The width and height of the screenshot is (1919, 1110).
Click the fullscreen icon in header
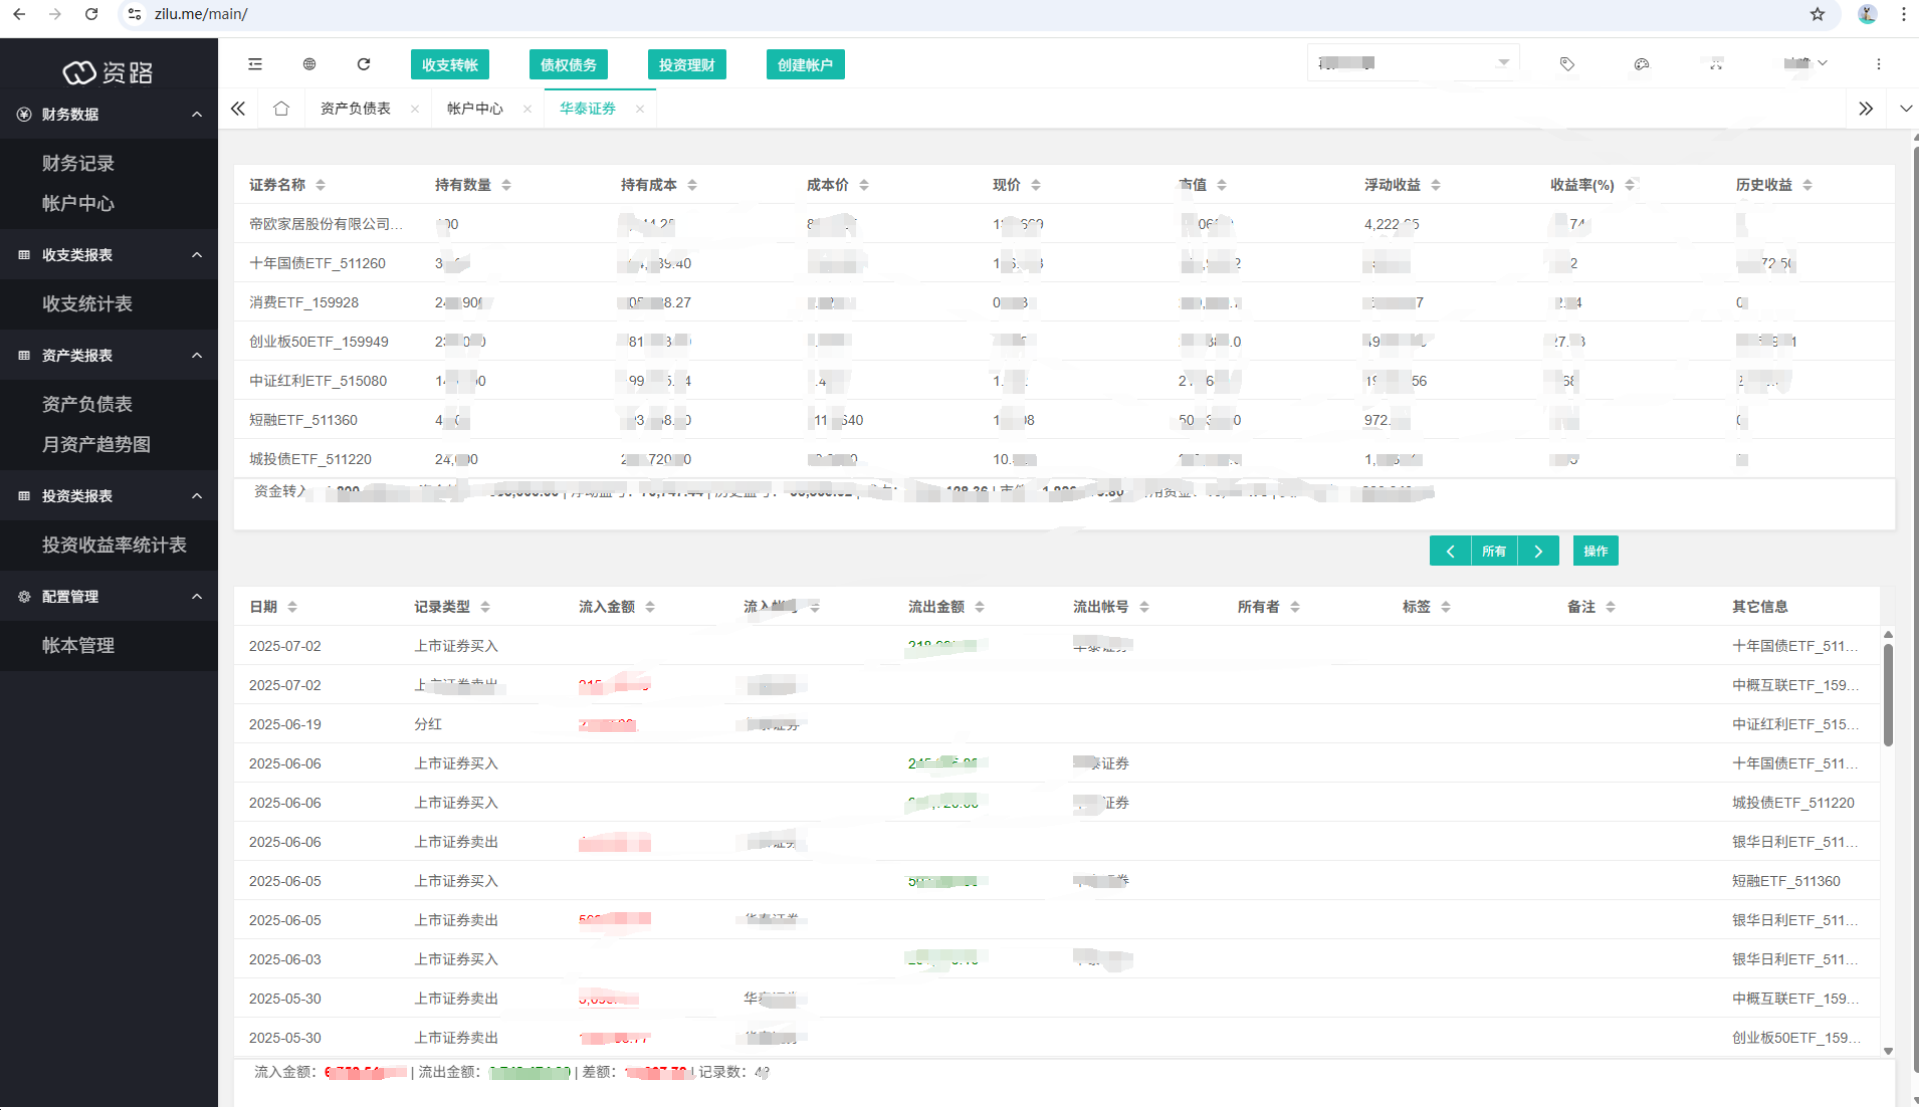coord(1716,64)
